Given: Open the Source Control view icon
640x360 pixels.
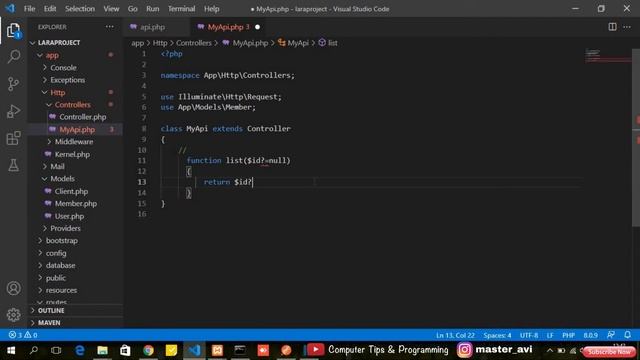Looking at the screenshot, I should (13, 84).
